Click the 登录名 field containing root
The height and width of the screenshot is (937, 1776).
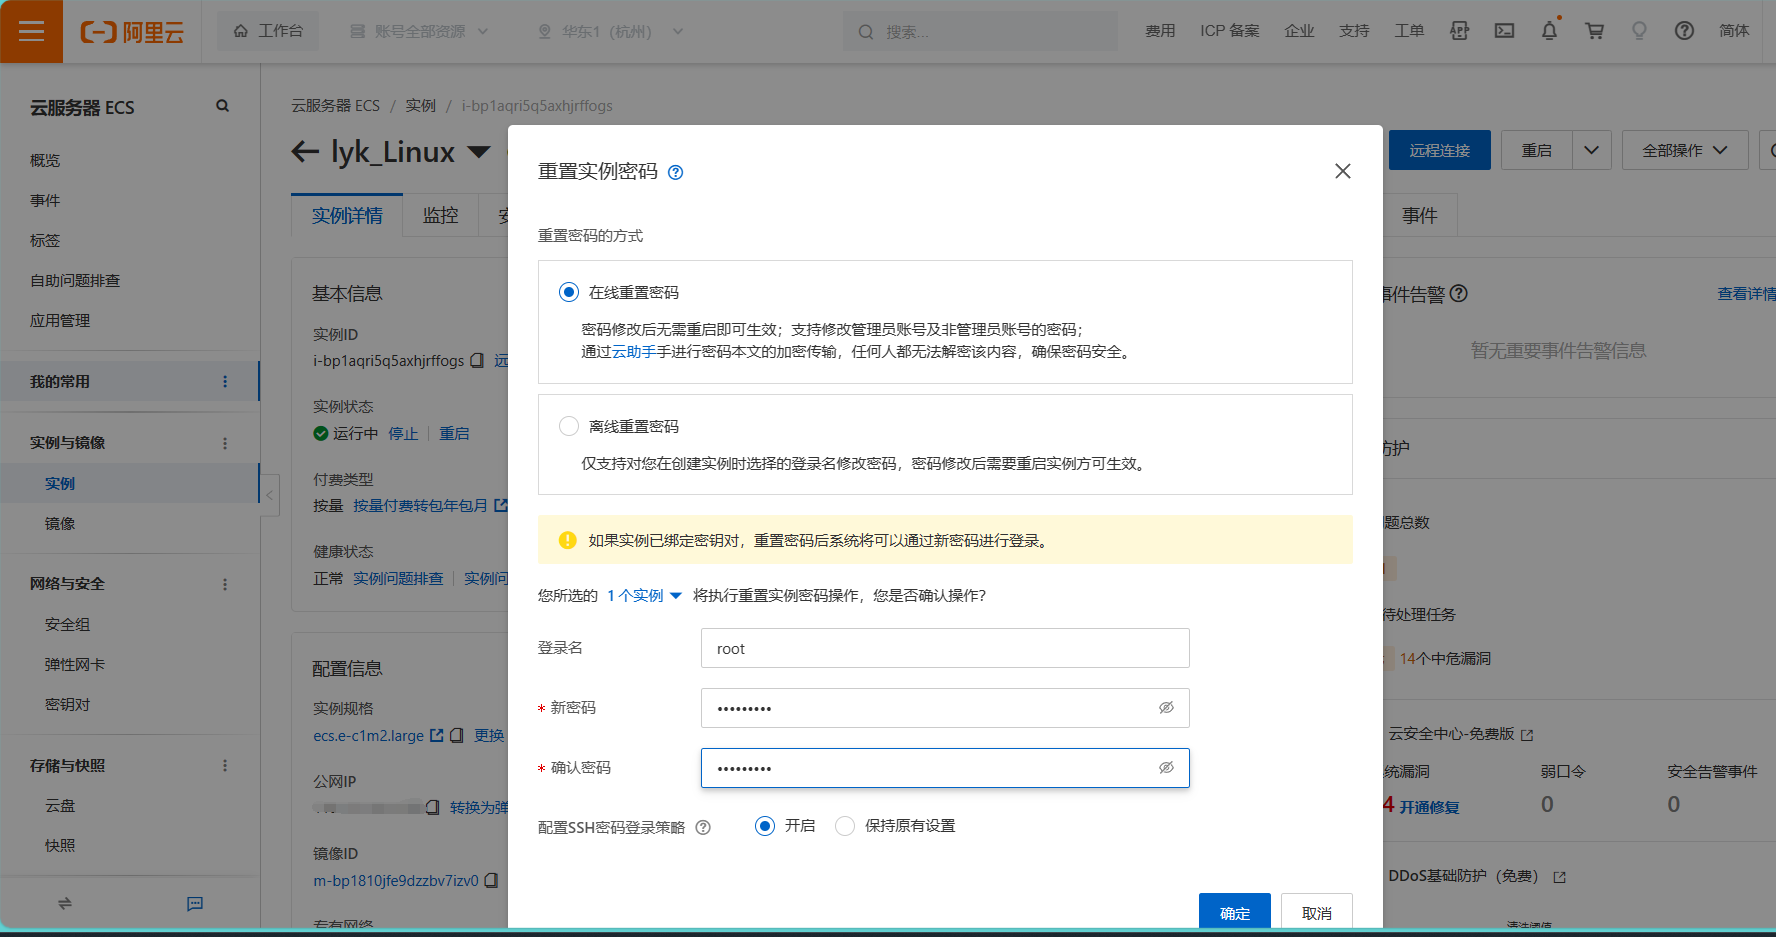(x=945, y=648)
